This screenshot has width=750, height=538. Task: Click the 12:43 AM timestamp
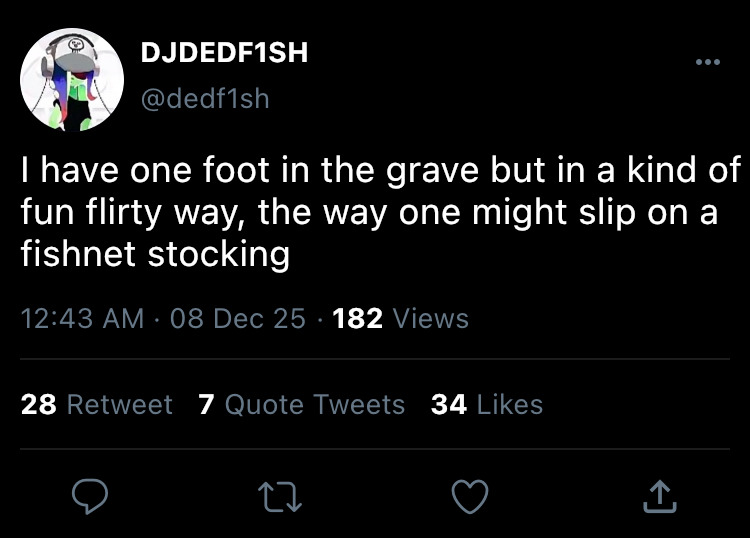82,318
